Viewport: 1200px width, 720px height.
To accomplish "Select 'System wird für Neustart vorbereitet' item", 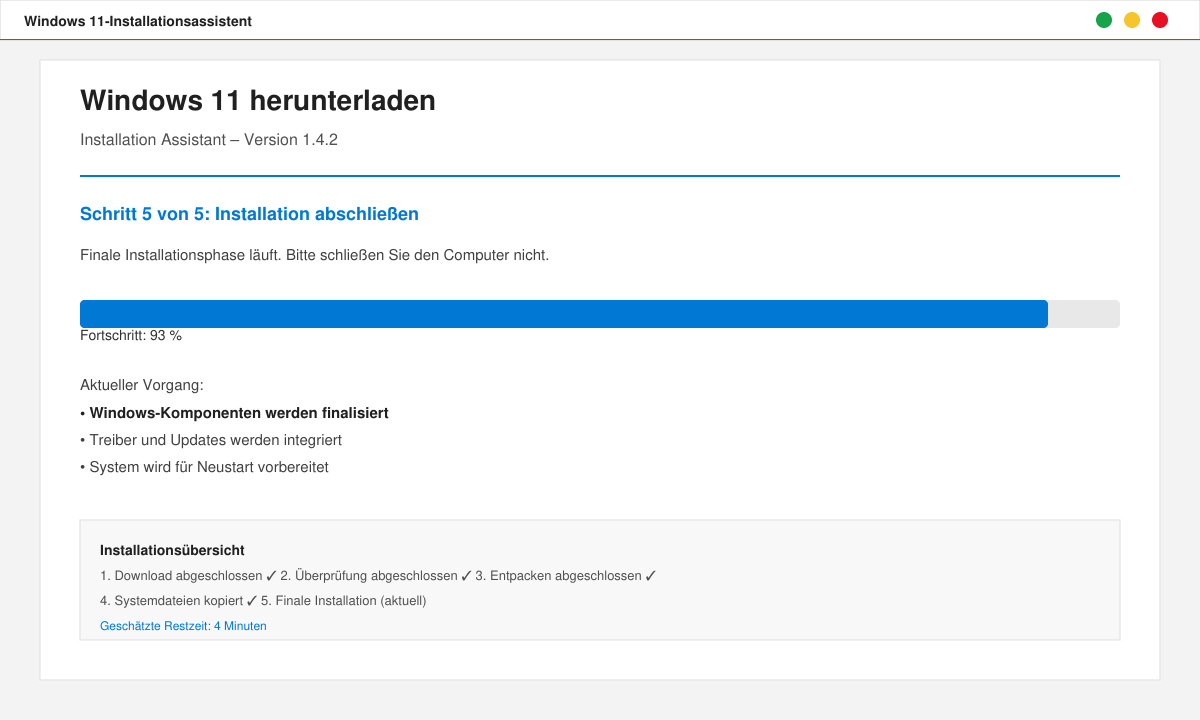I will (204, 467).
